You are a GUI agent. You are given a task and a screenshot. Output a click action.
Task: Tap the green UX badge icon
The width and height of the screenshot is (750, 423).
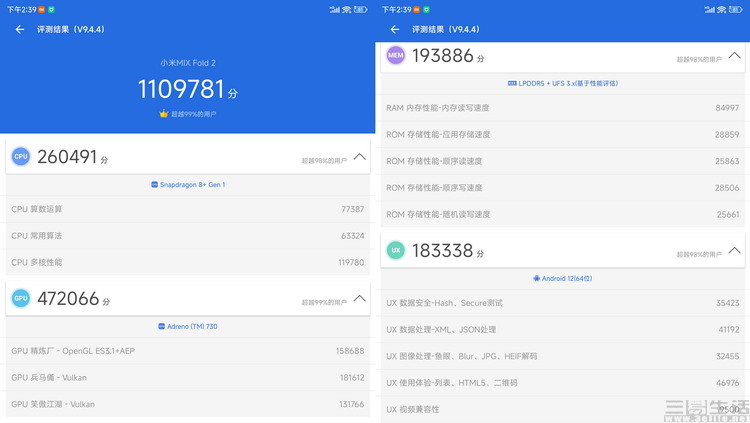click(x=396, y=250)
